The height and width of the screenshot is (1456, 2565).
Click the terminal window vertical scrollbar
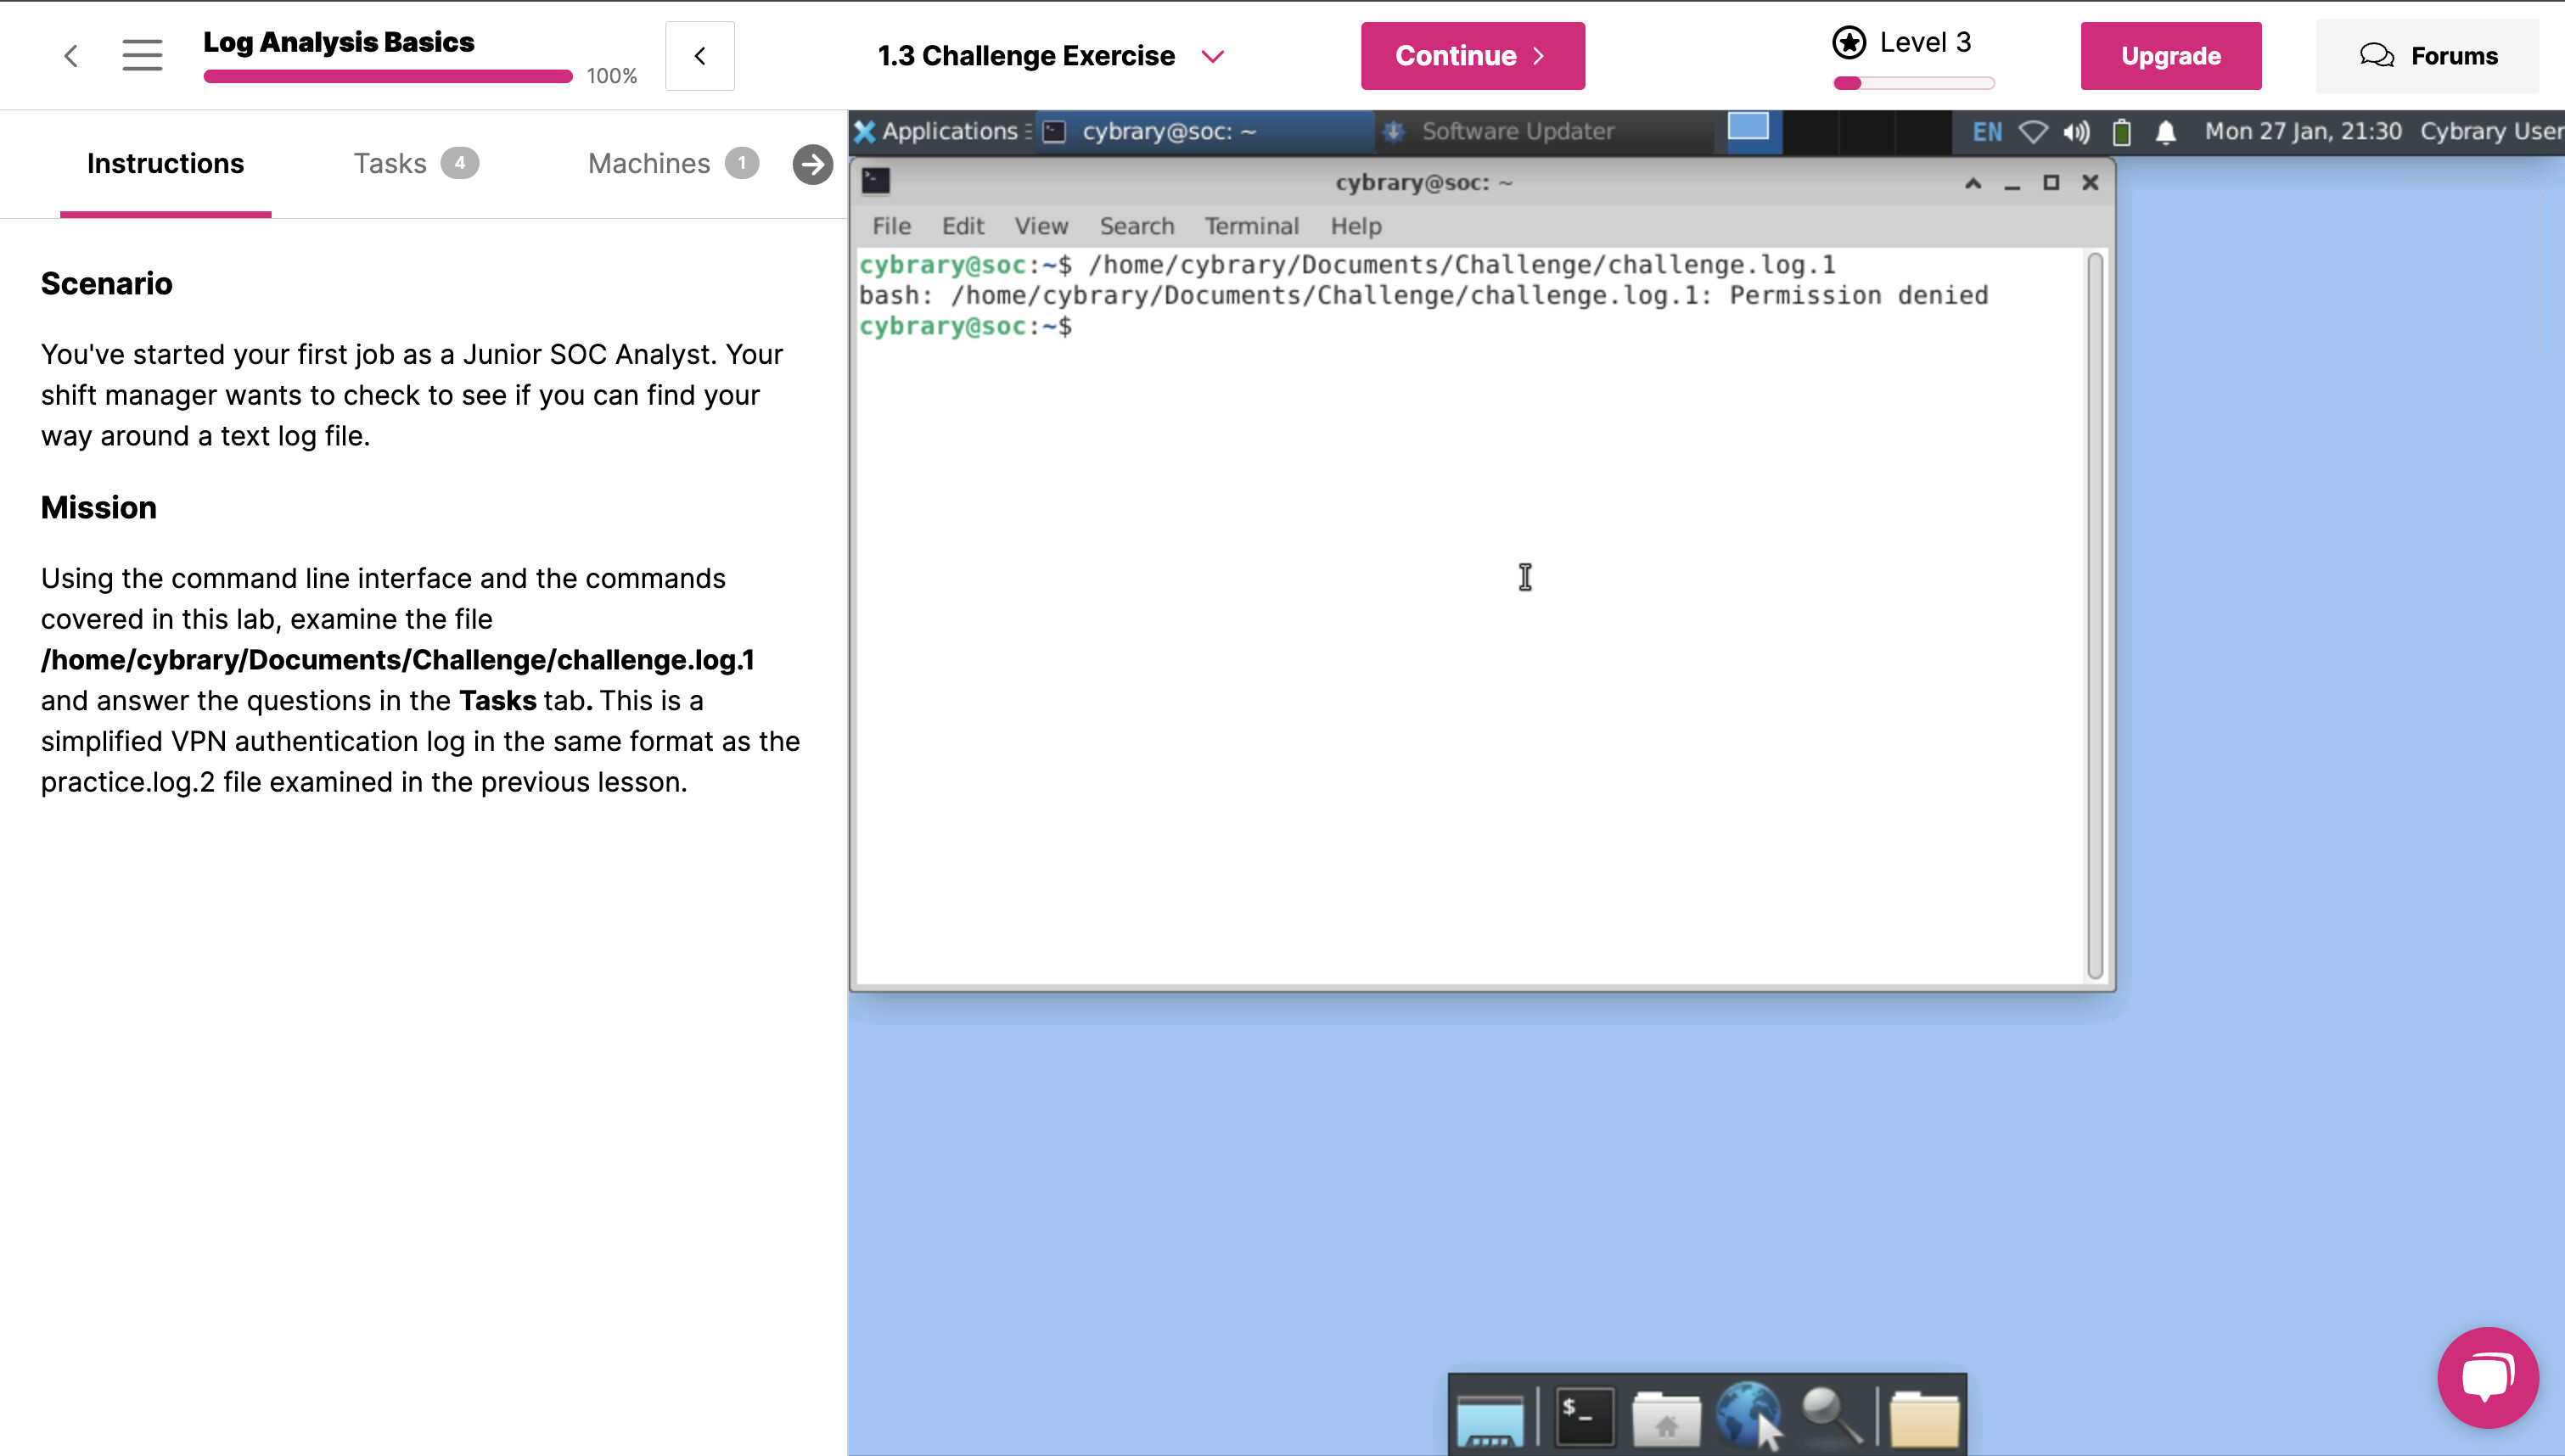click(x=2095, y=615)
